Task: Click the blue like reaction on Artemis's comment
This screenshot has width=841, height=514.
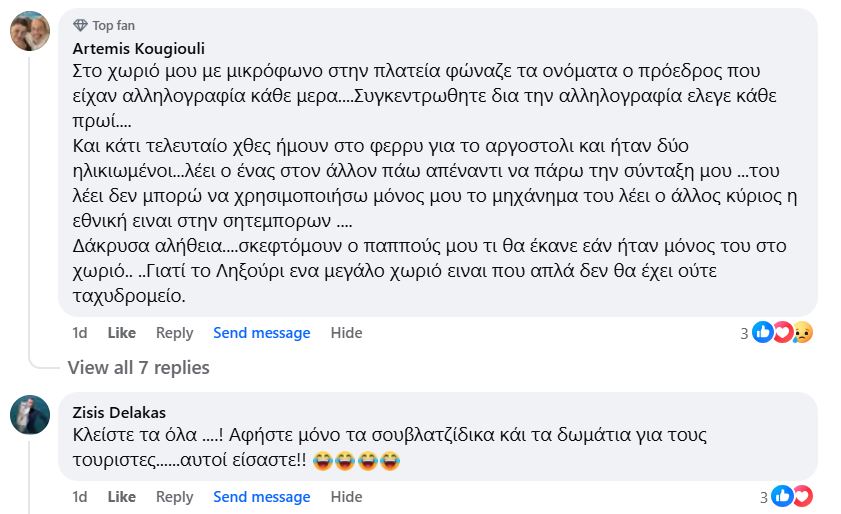Action: 763,333
